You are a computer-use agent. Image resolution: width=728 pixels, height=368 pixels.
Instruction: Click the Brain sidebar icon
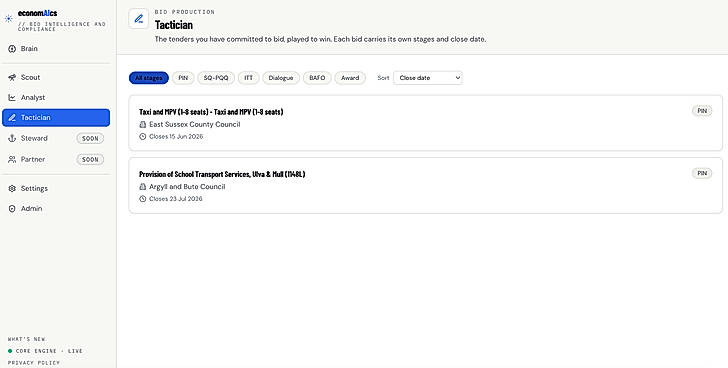(12, 49)
